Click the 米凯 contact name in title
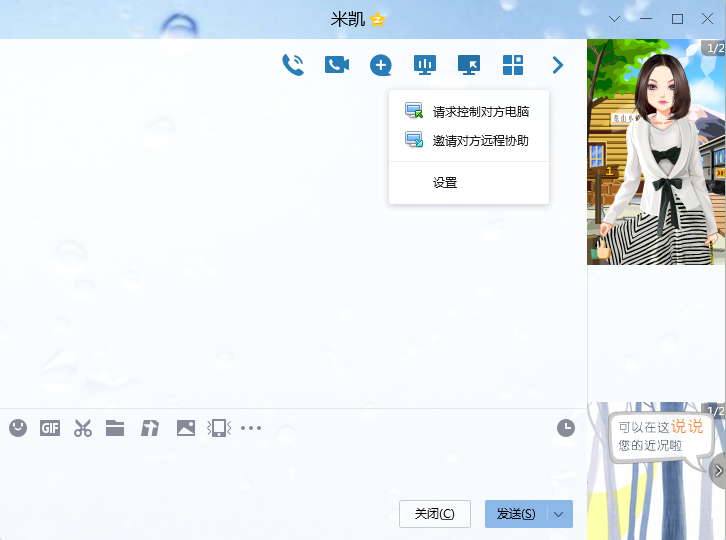The width and height of the screenshot is (726, 540). (348, 19)
